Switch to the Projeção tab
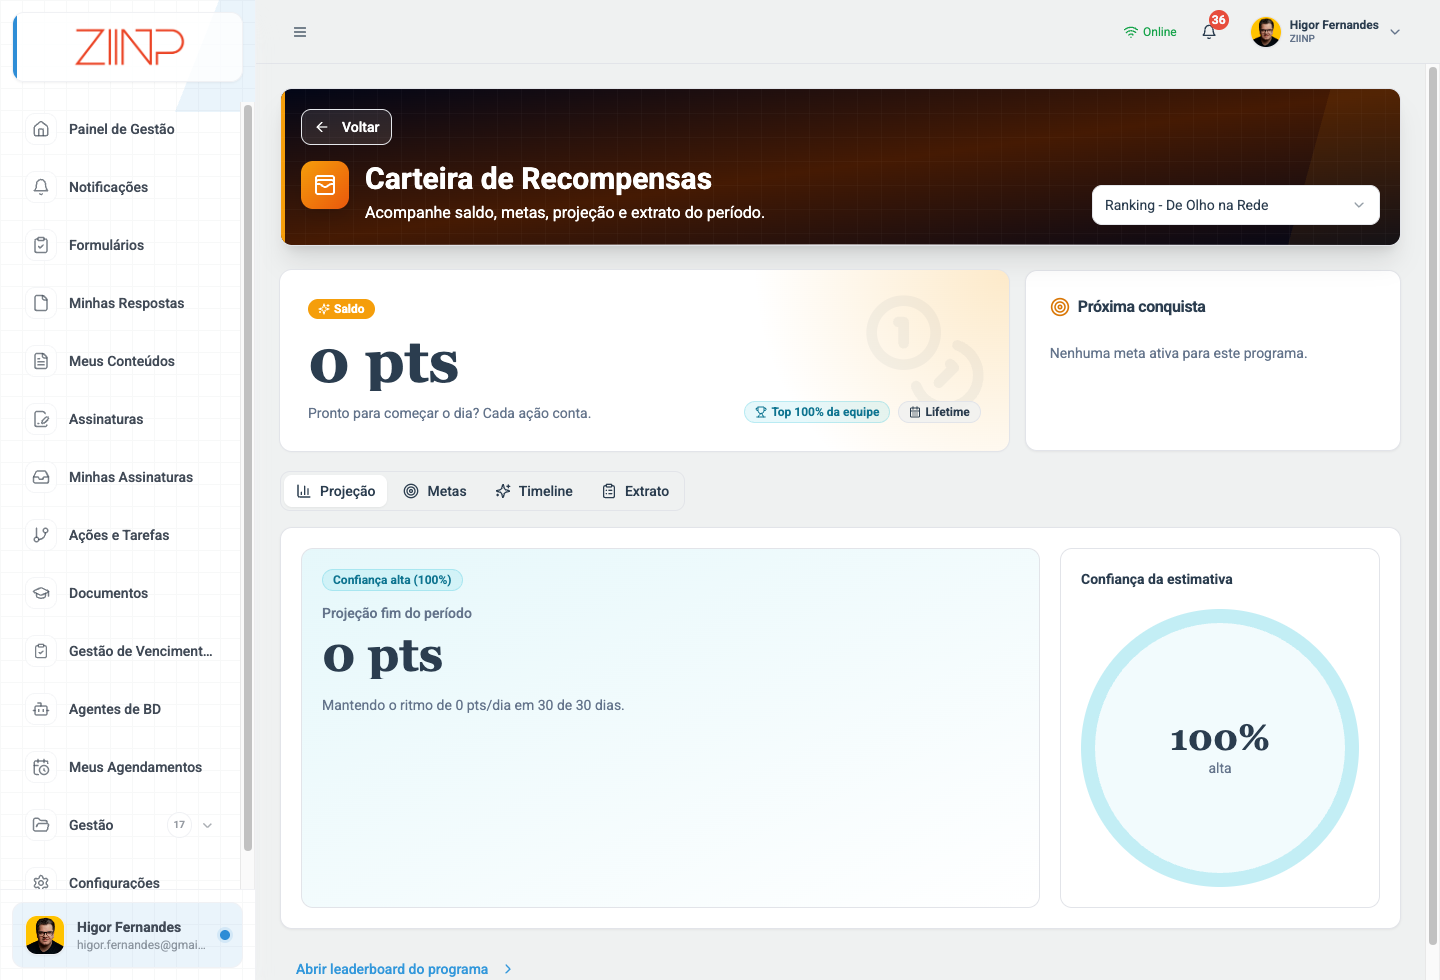 pyautogui.click(x=336, y=491)
